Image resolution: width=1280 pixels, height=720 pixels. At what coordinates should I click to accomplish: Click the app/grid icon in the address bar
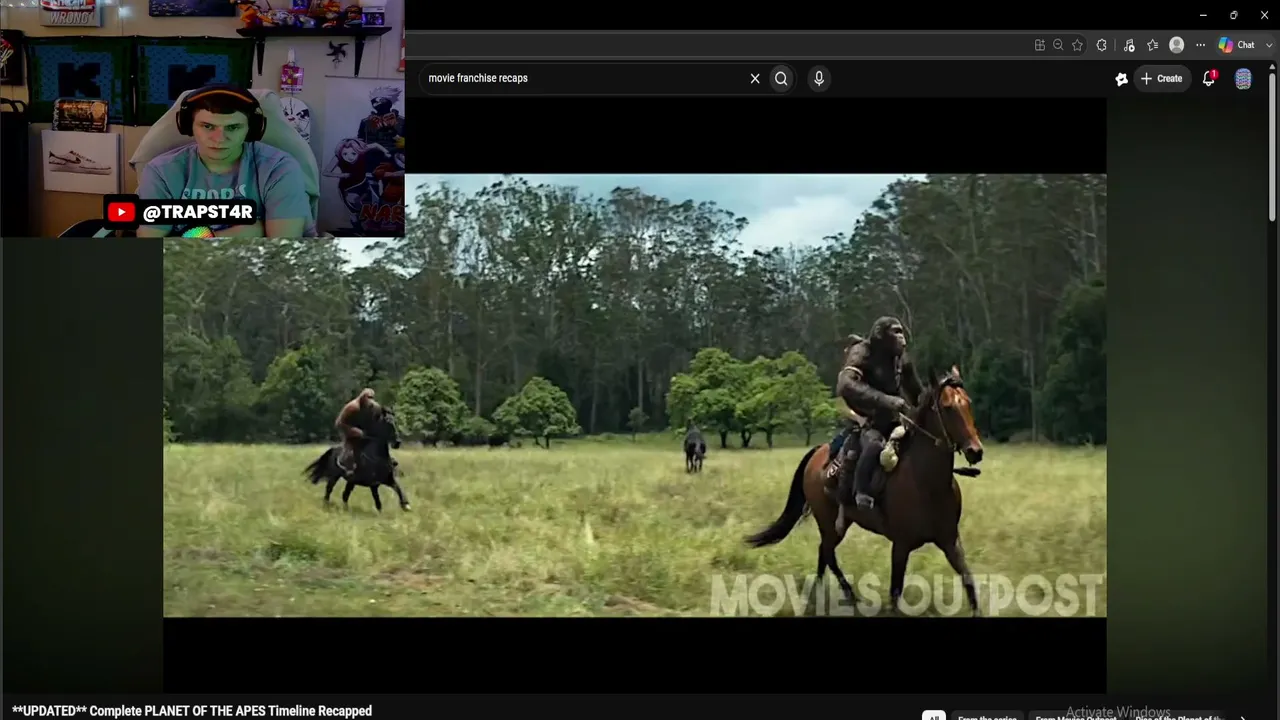[1040, 45]
